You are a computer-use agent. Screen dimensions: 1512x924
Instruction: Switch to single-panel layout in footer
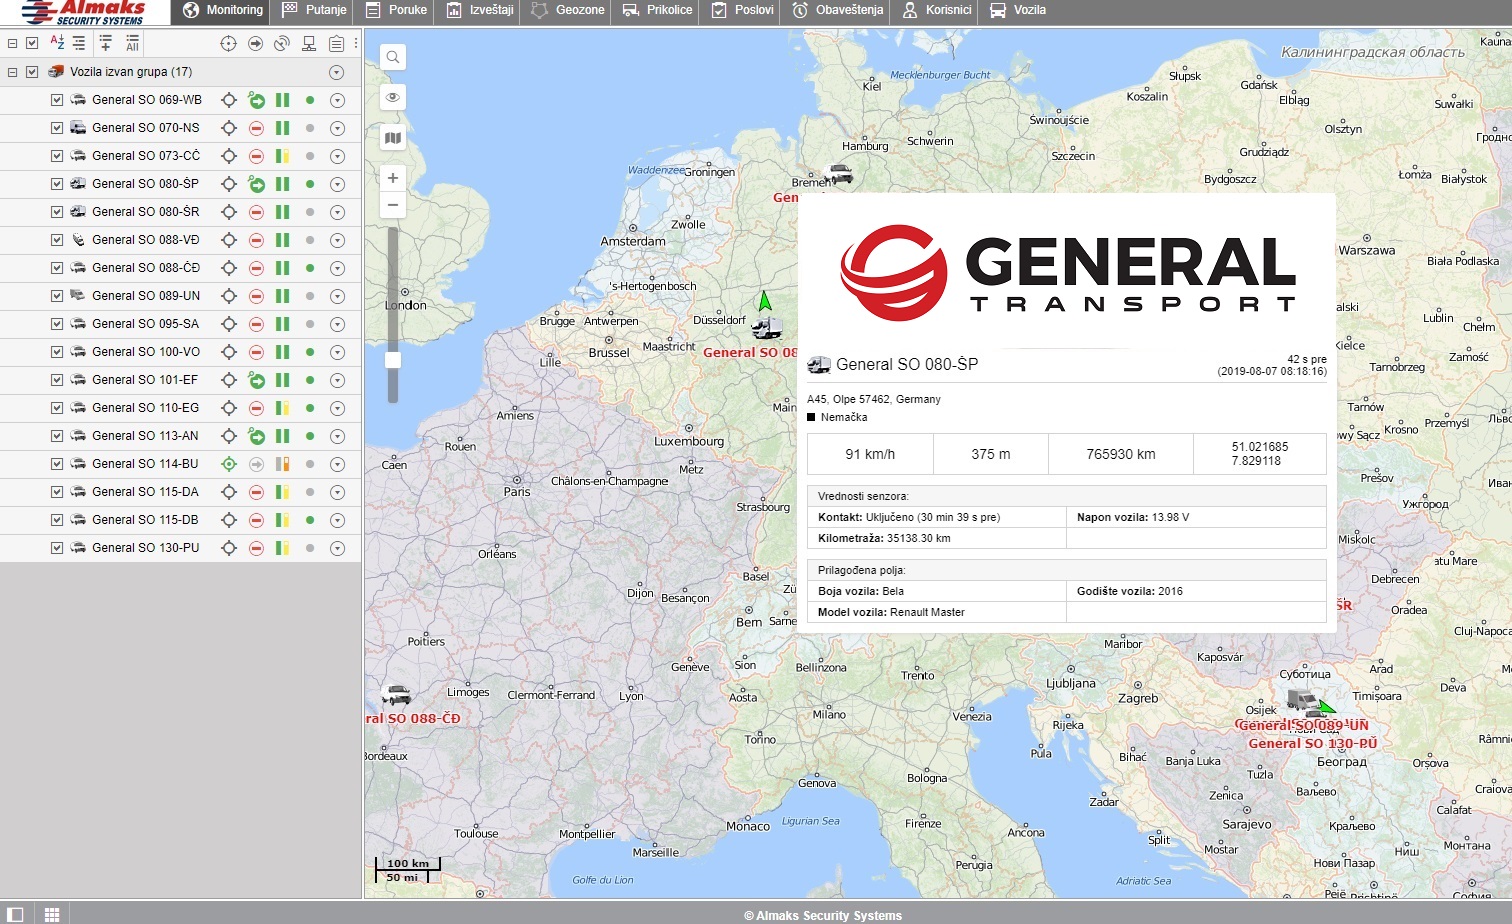[15, 915]
